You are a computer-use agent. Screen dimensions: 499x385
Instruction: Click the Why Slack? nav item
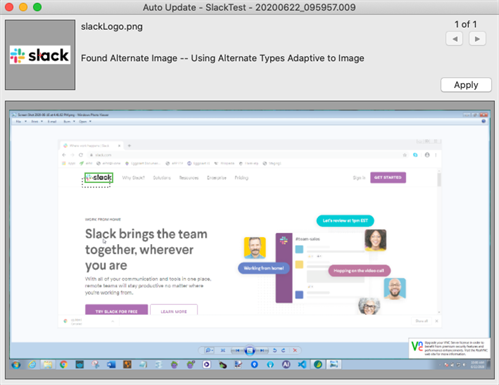pyautogui.click(x=133, y=178)
